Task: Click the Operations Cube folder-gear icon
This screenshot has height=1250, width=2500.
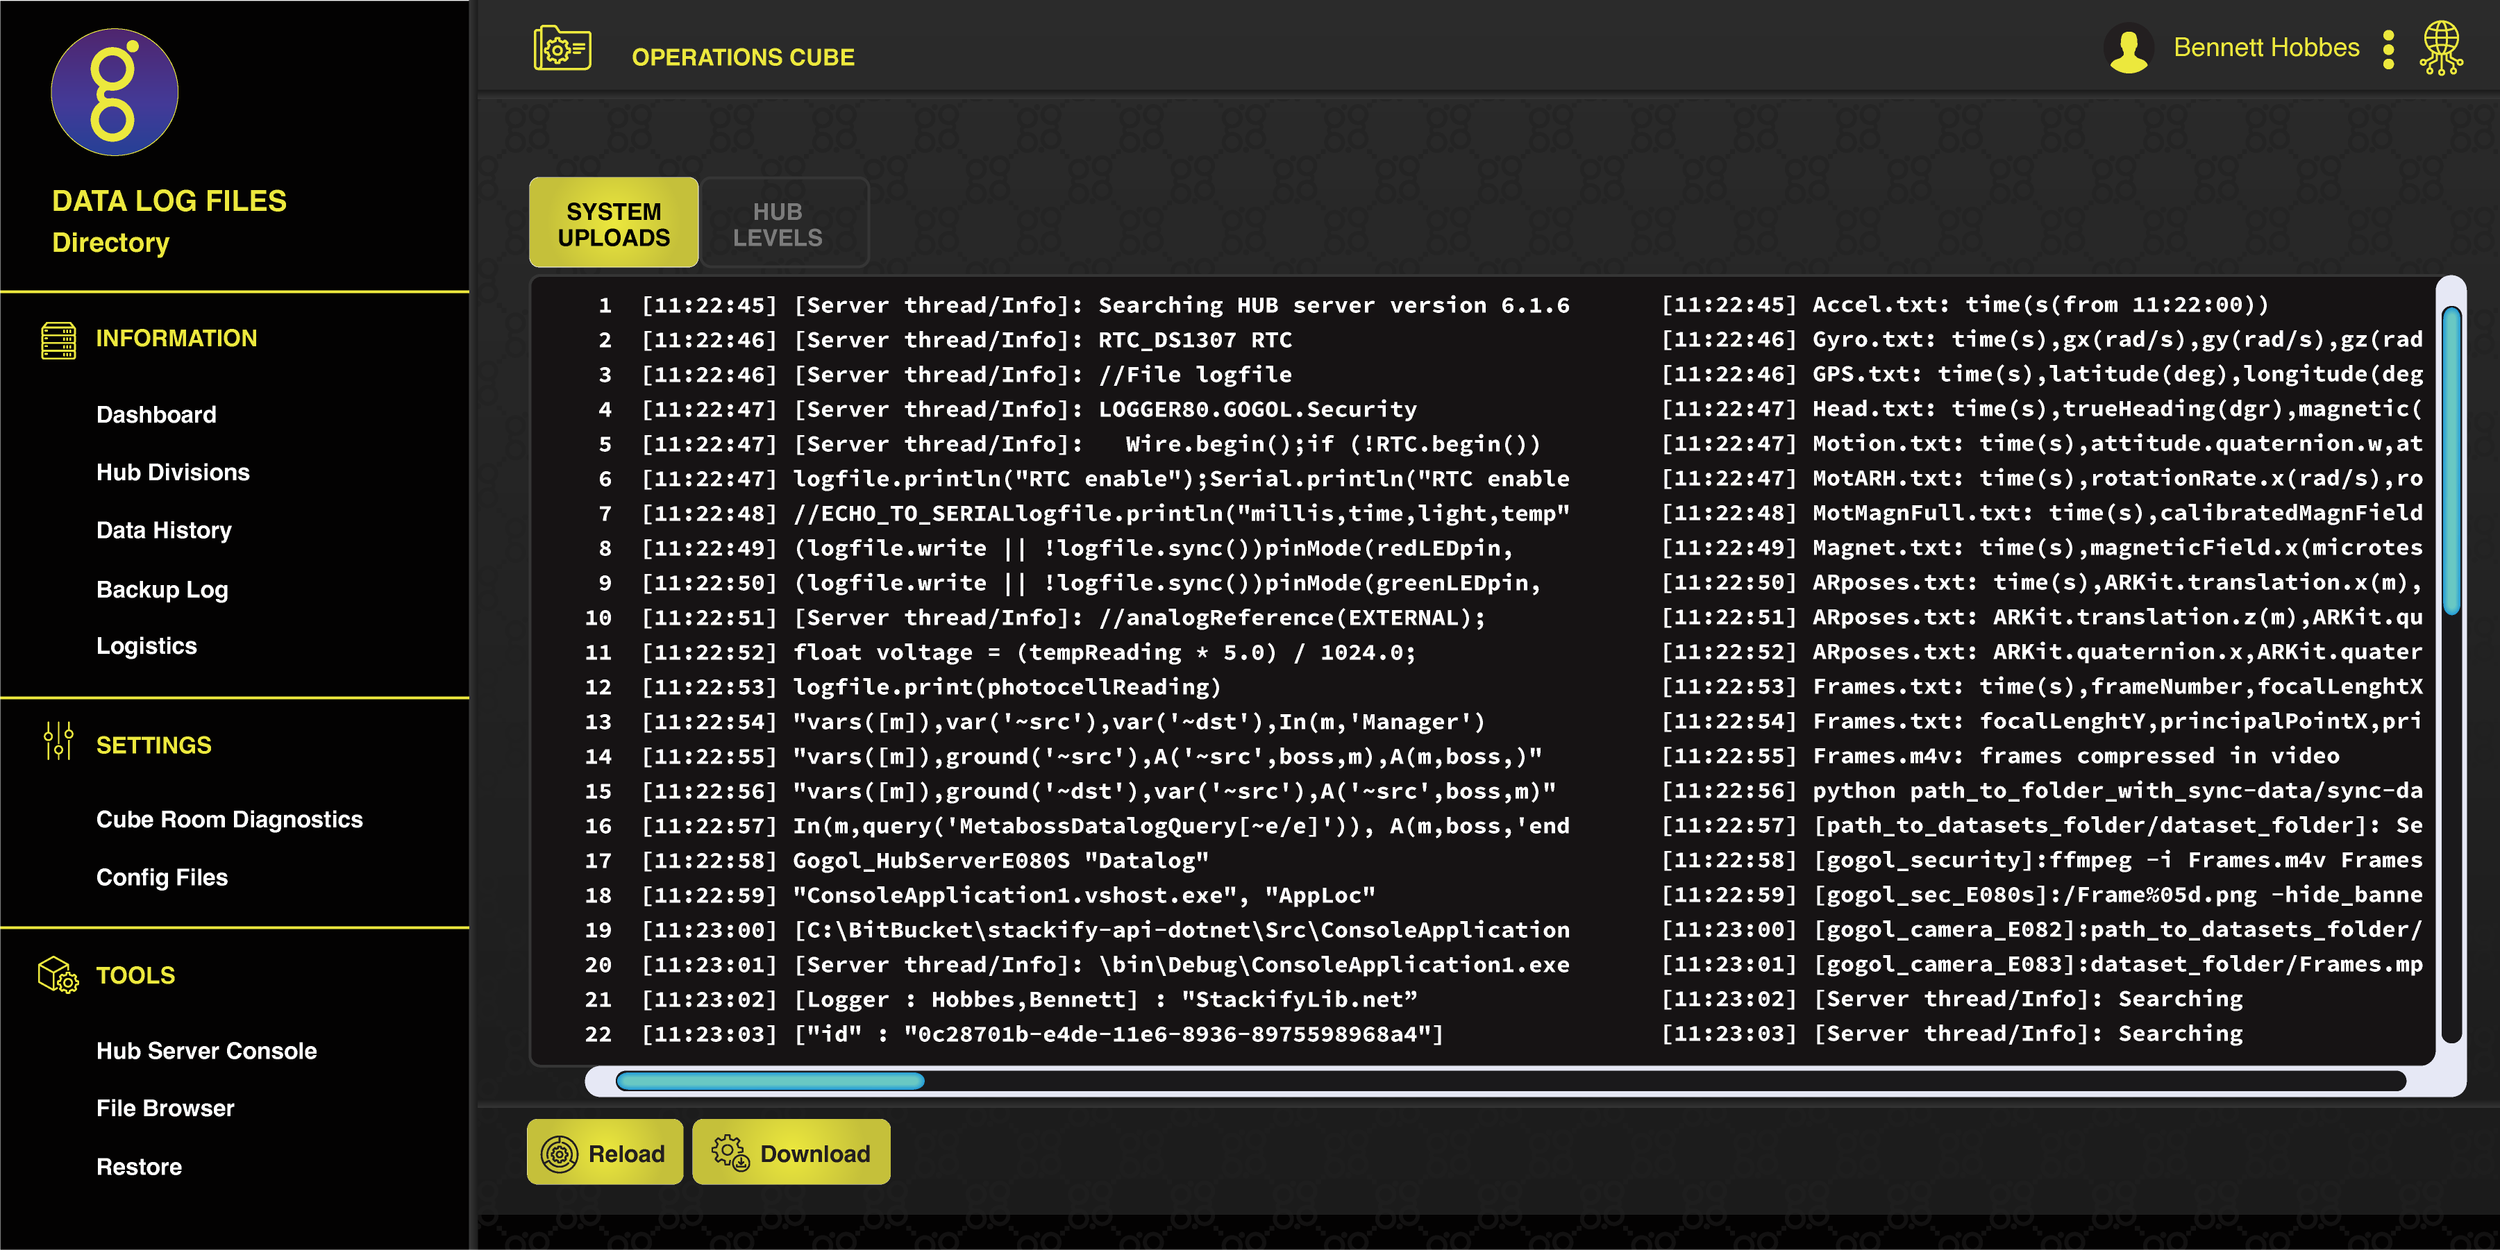Action: tap(563, 47)
